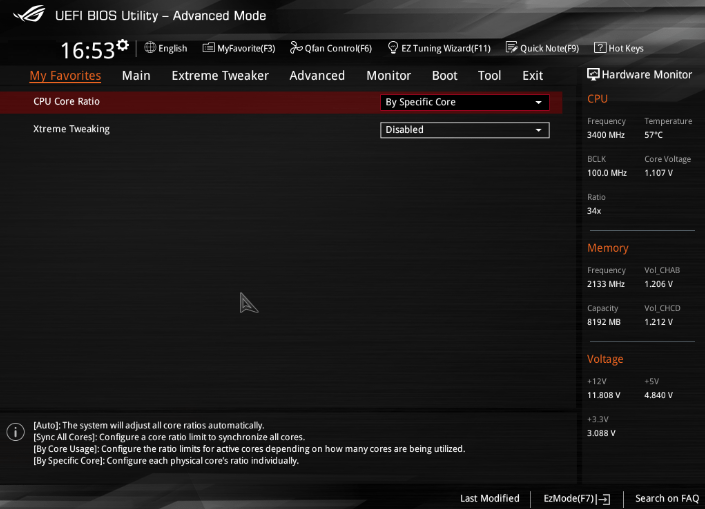Click the Vol_CHCD 1.212 V value

click(658, 322)
